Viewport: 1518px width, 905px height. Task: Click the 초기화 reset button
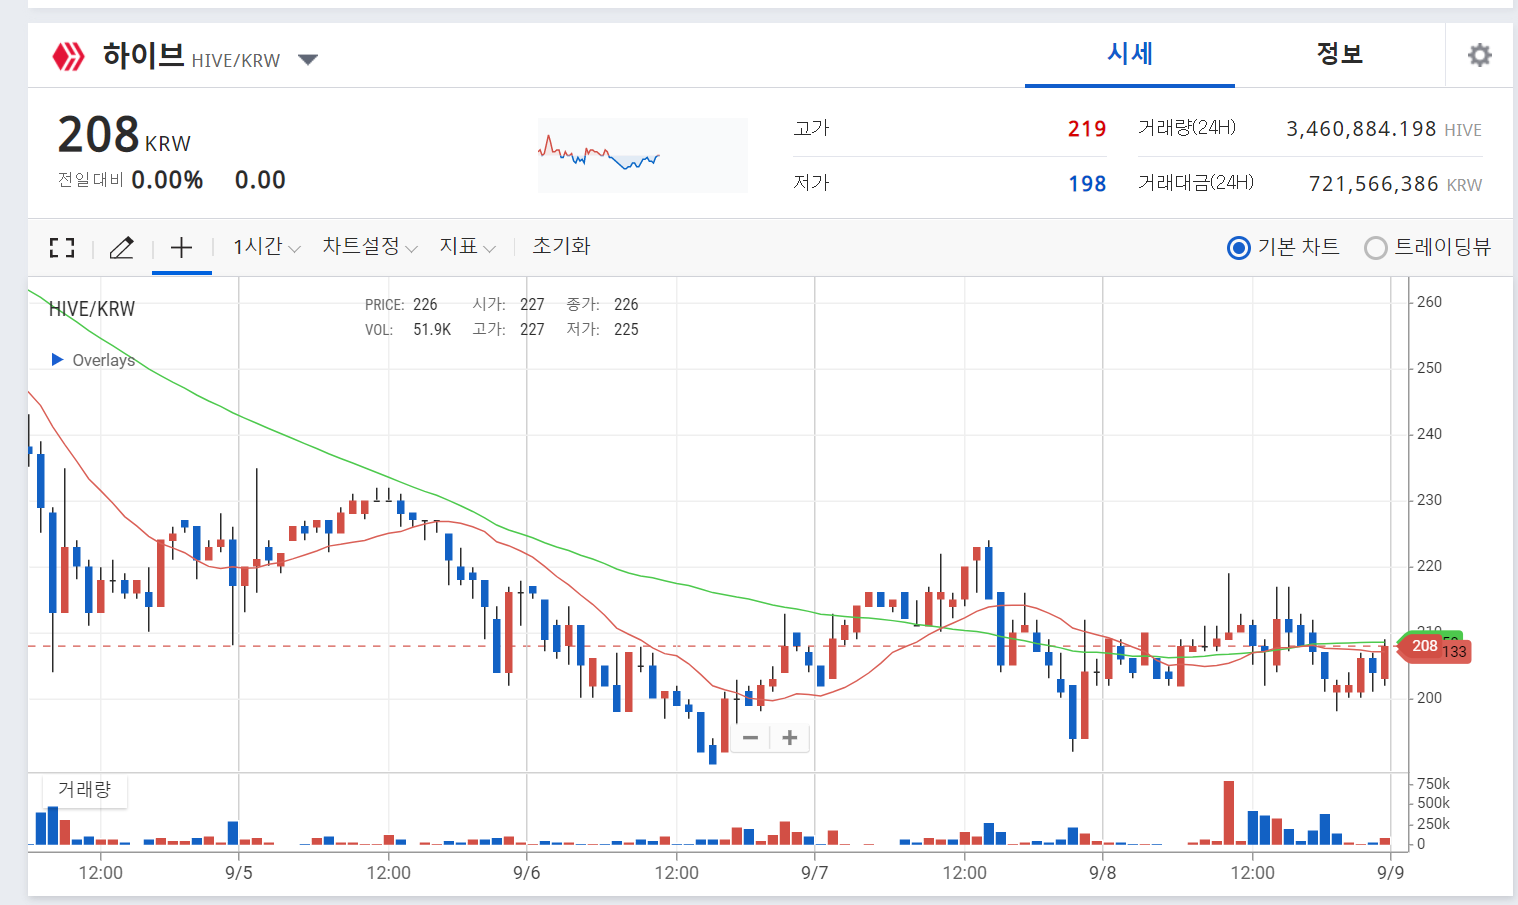pos(561,246)
